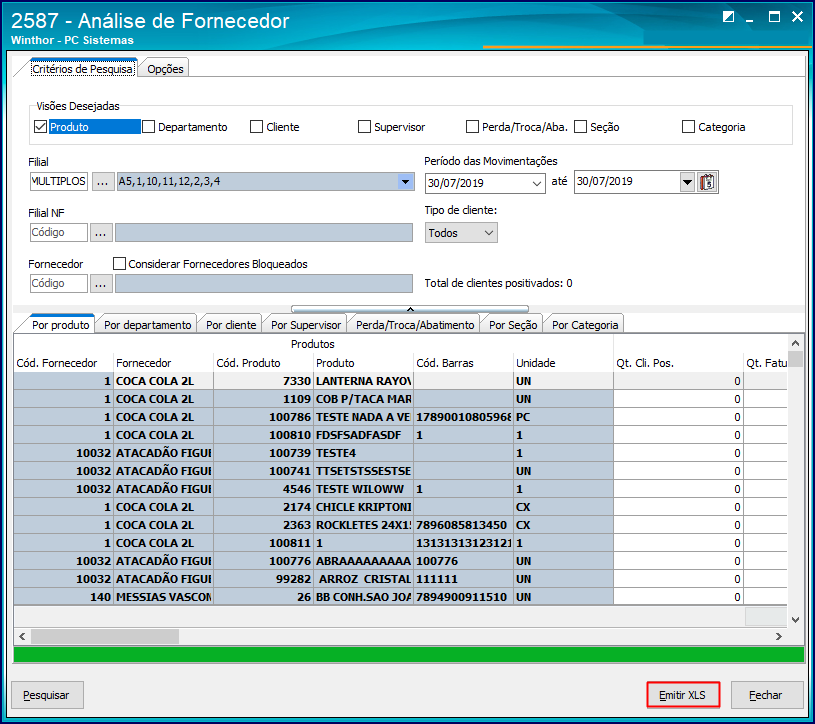Open the Por cliente tab
Screen dimensions: 815x724
[x=231, y=325]
